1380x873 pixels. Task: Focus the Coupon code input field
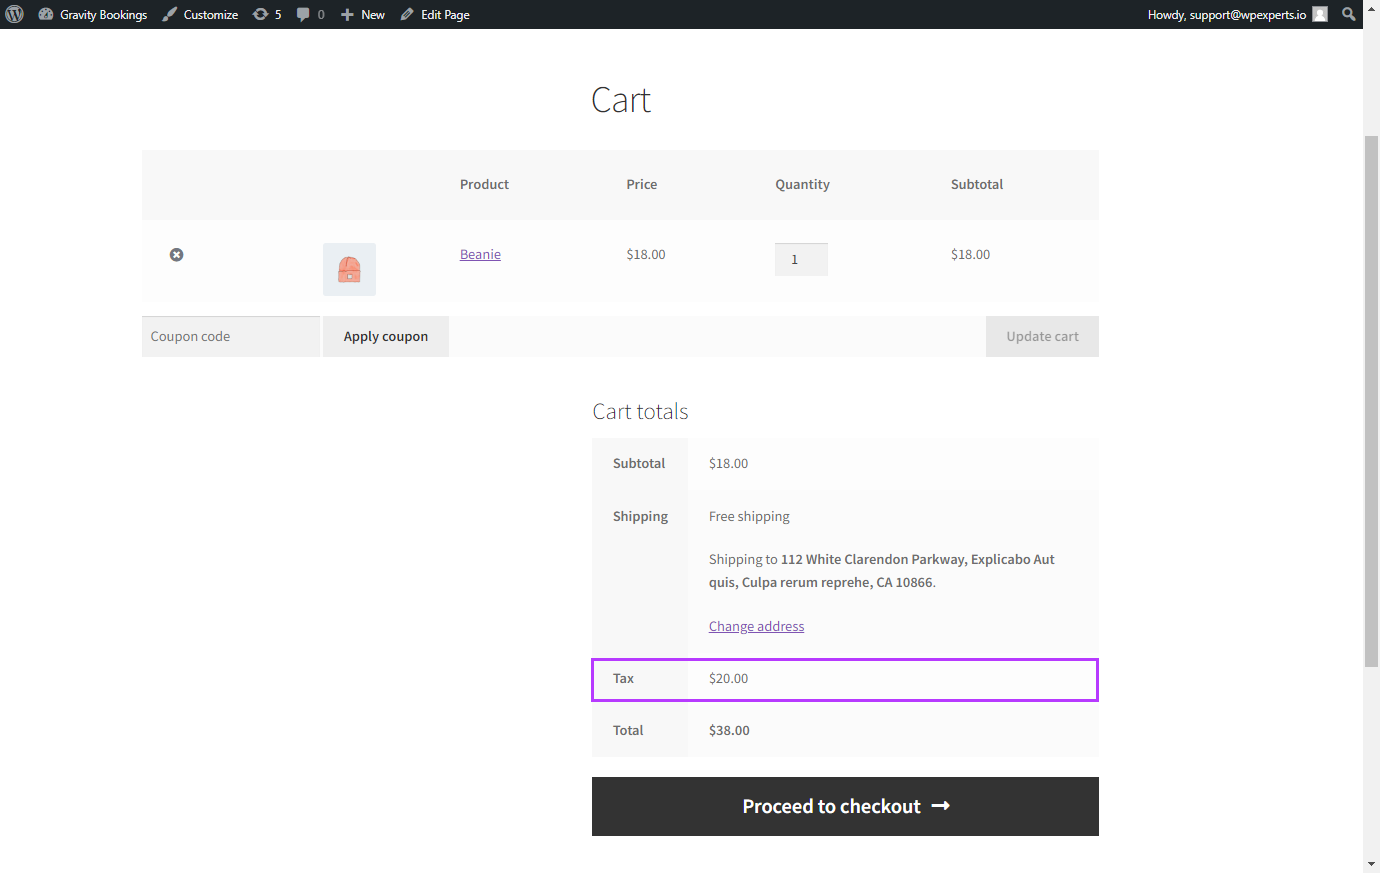231,336
